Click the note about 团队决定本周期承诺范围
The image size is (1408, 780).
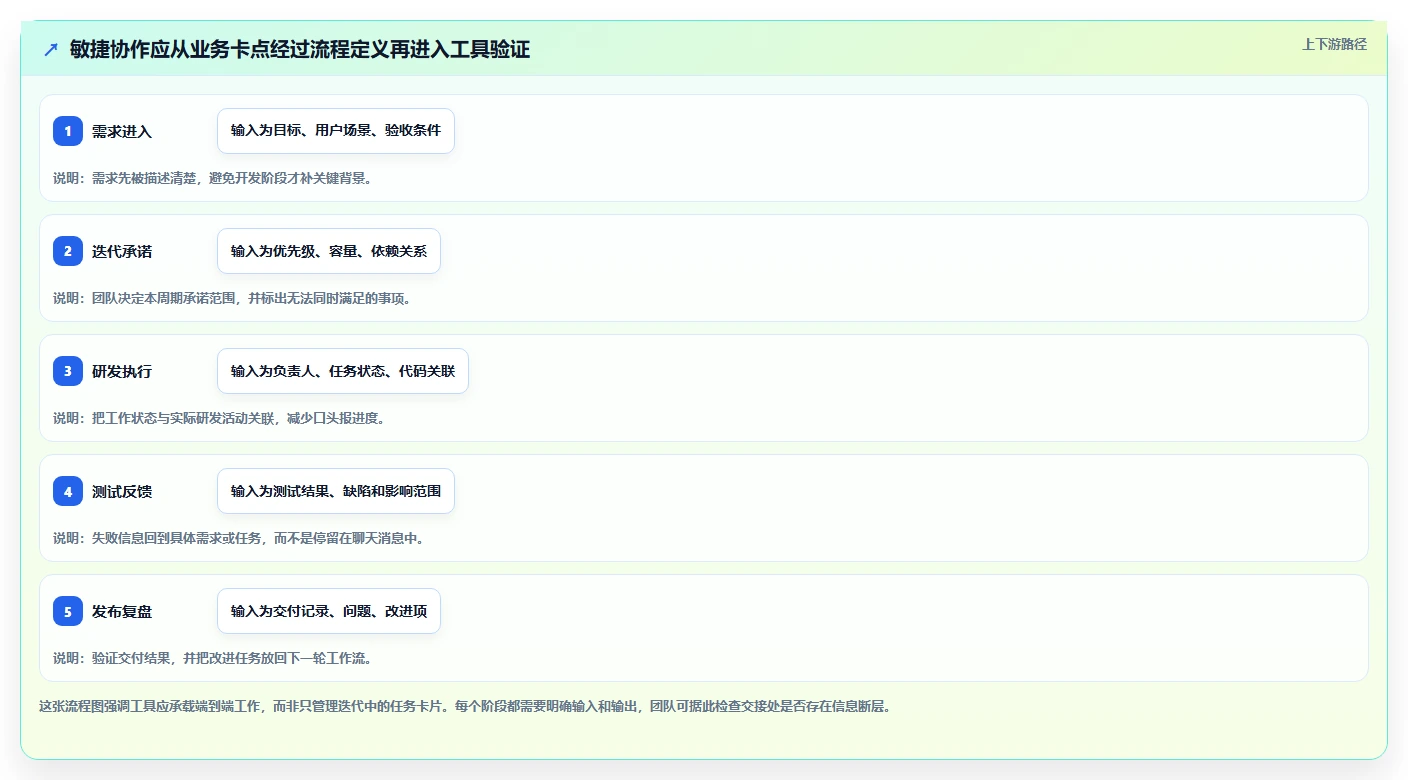pyautogui.click(x=233, y=298)
